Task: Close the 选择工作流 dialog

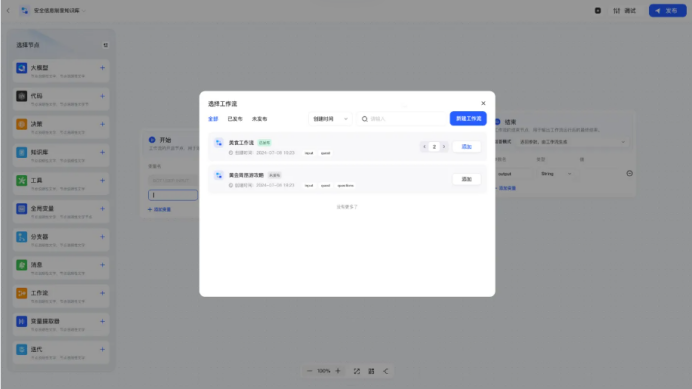Action: (483, 103)
